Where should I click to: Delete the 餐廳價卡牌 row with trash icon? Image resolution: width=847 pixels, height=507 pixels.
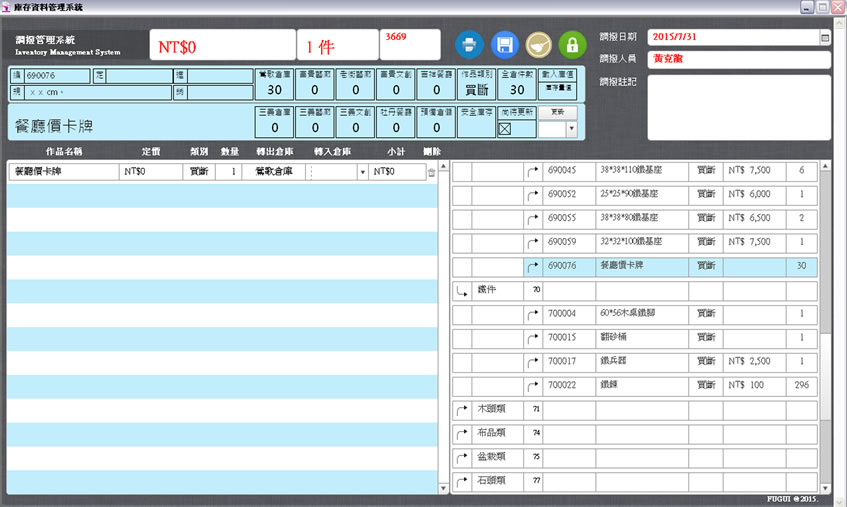point(431,172)
